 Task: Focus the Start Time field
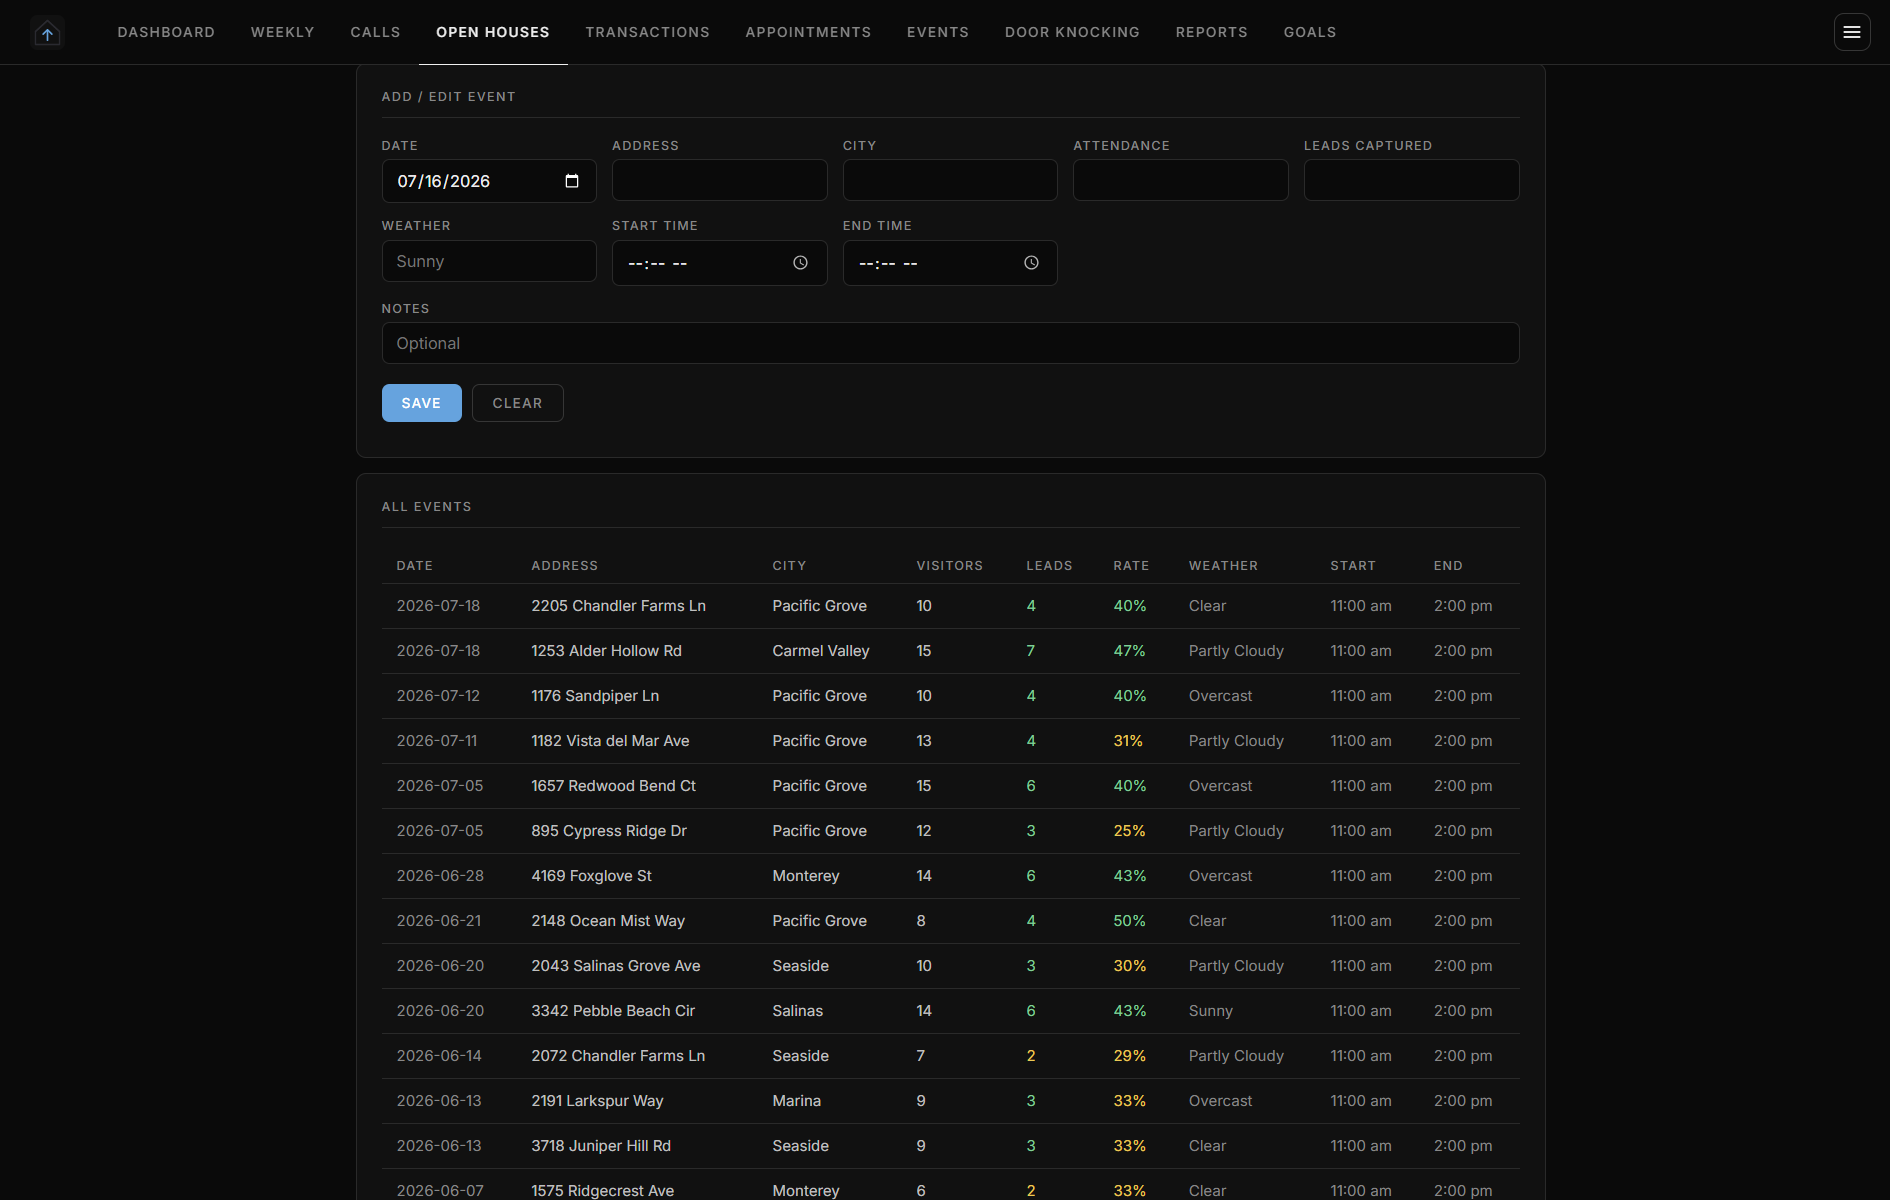(720, 263)
